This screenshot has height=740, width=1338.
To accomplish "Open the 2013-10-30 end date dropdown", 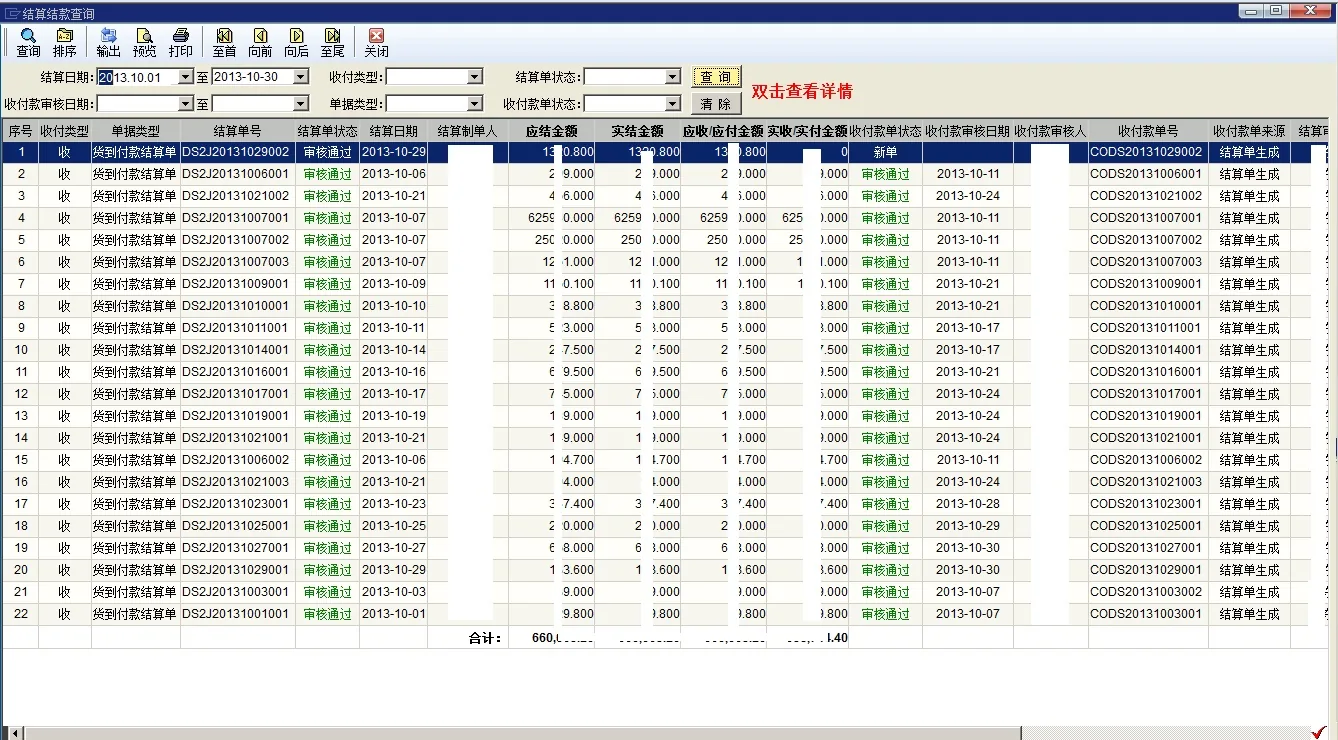I will (x=300, y=77).
